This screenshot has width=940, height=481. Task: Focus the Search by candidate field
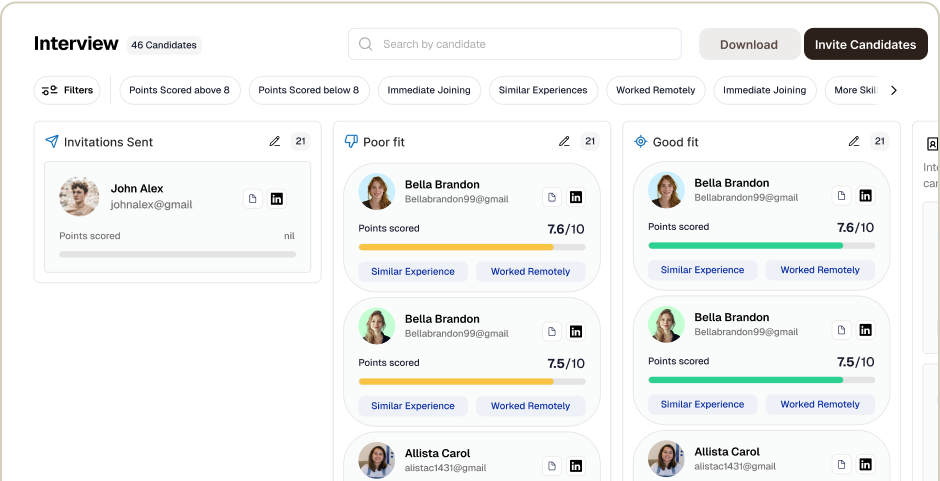[515, 44]
